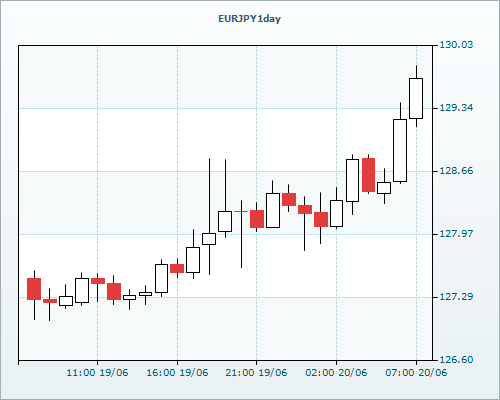Click the EURJPY1day chart title

tap(249, 19)
